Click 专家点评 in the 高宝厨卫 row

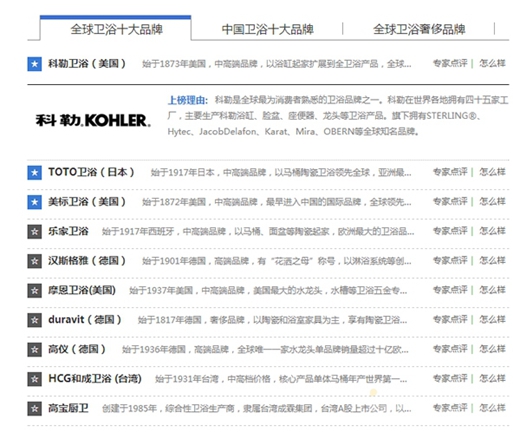tap(450, 408)
